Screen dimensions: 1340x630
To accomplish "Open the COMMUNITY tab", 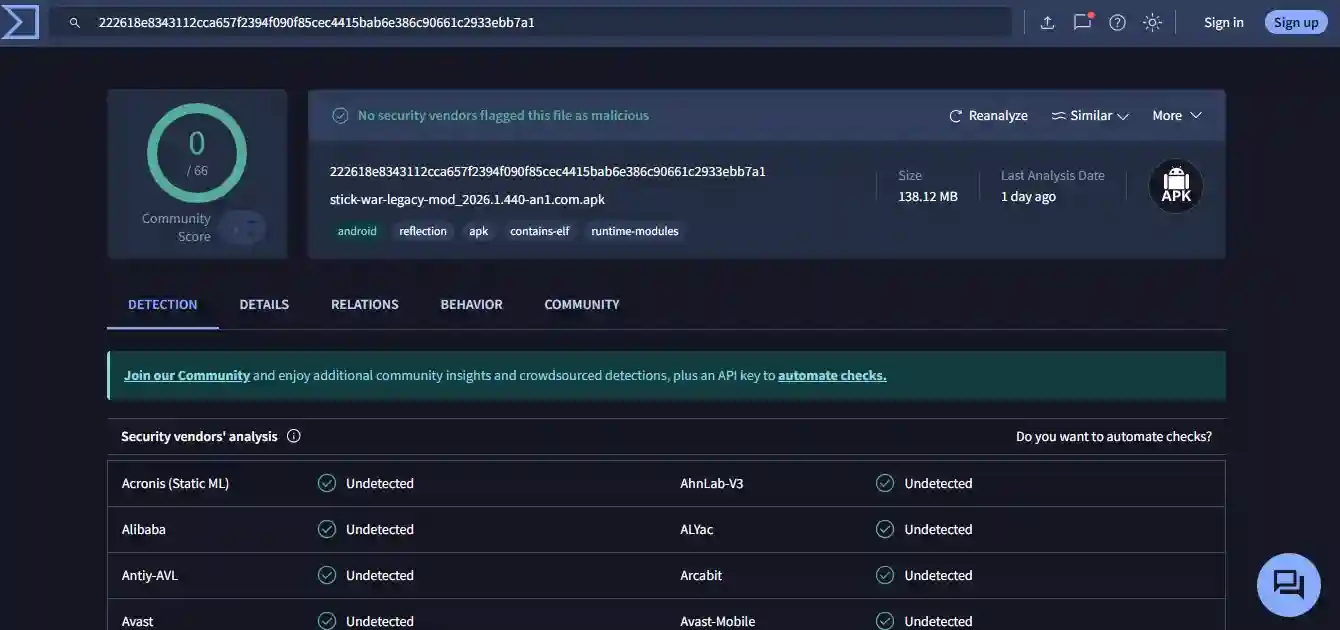I will [582, 304].
